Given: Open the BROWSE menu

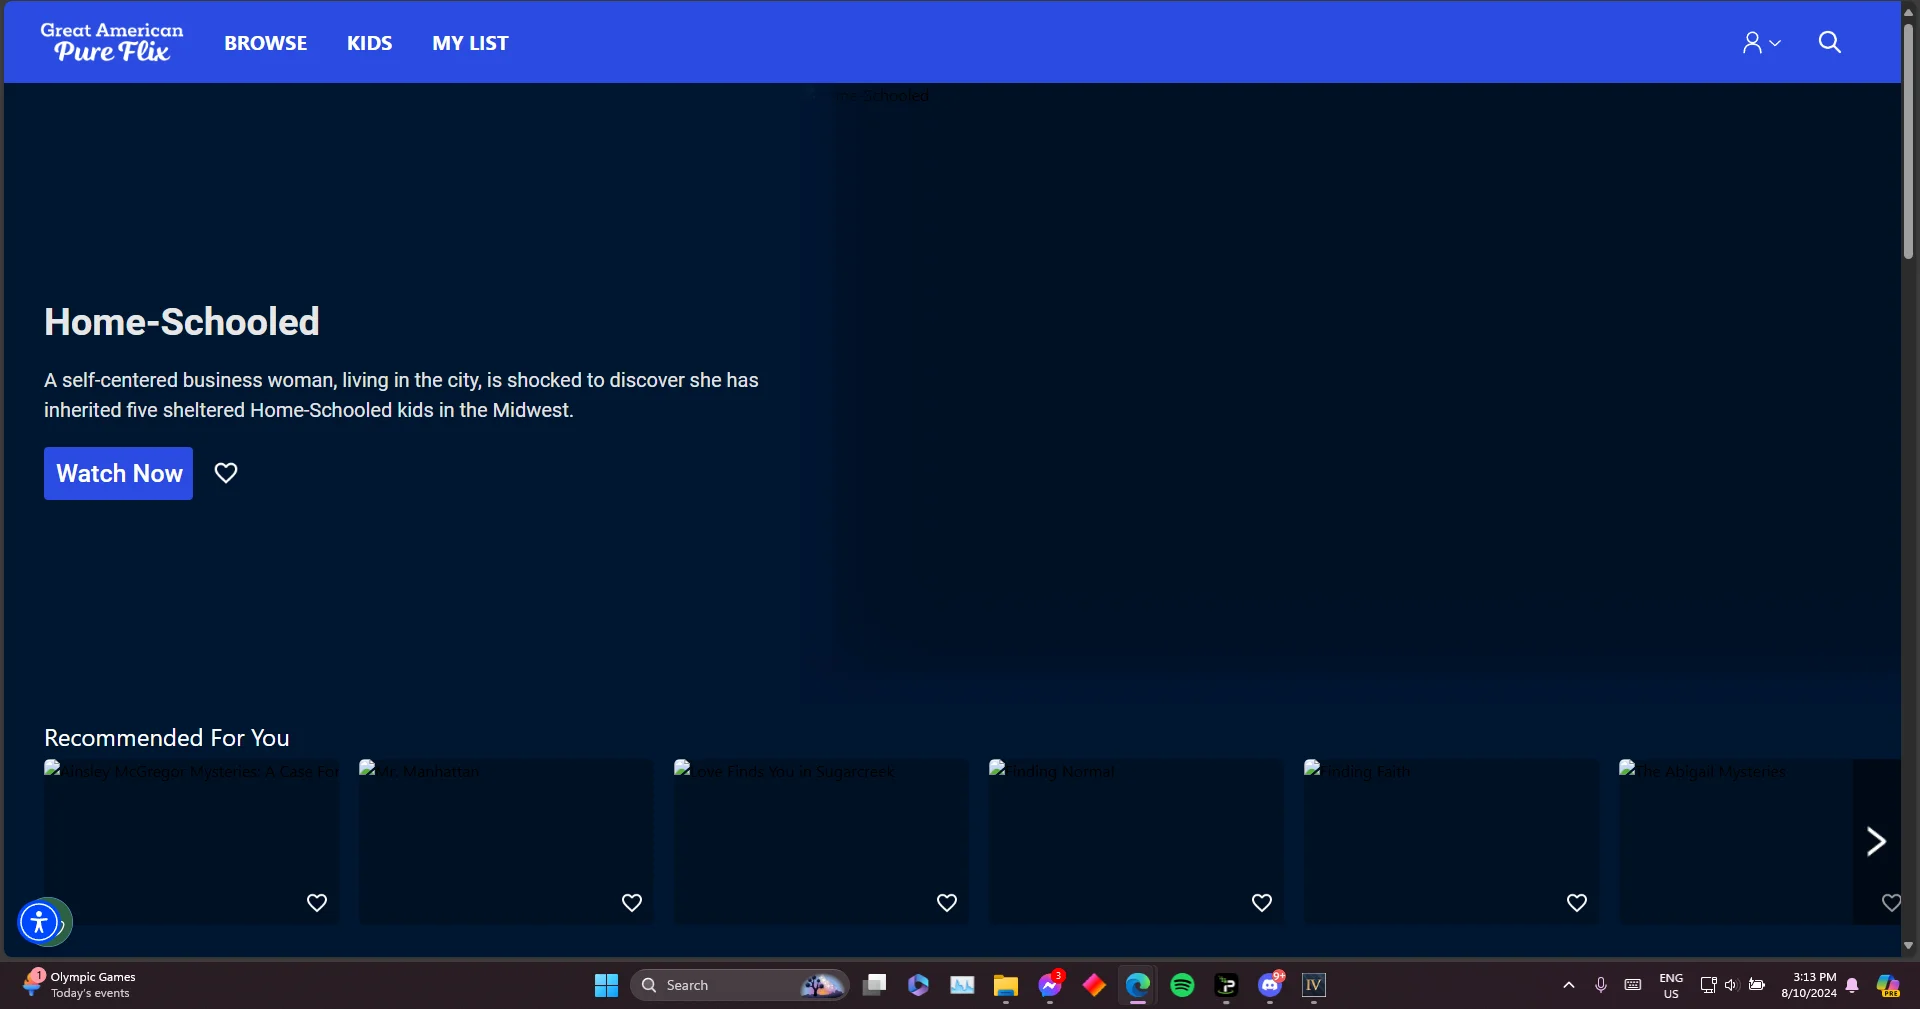Looking at the screenshot, I should click(x=266, y=43).
